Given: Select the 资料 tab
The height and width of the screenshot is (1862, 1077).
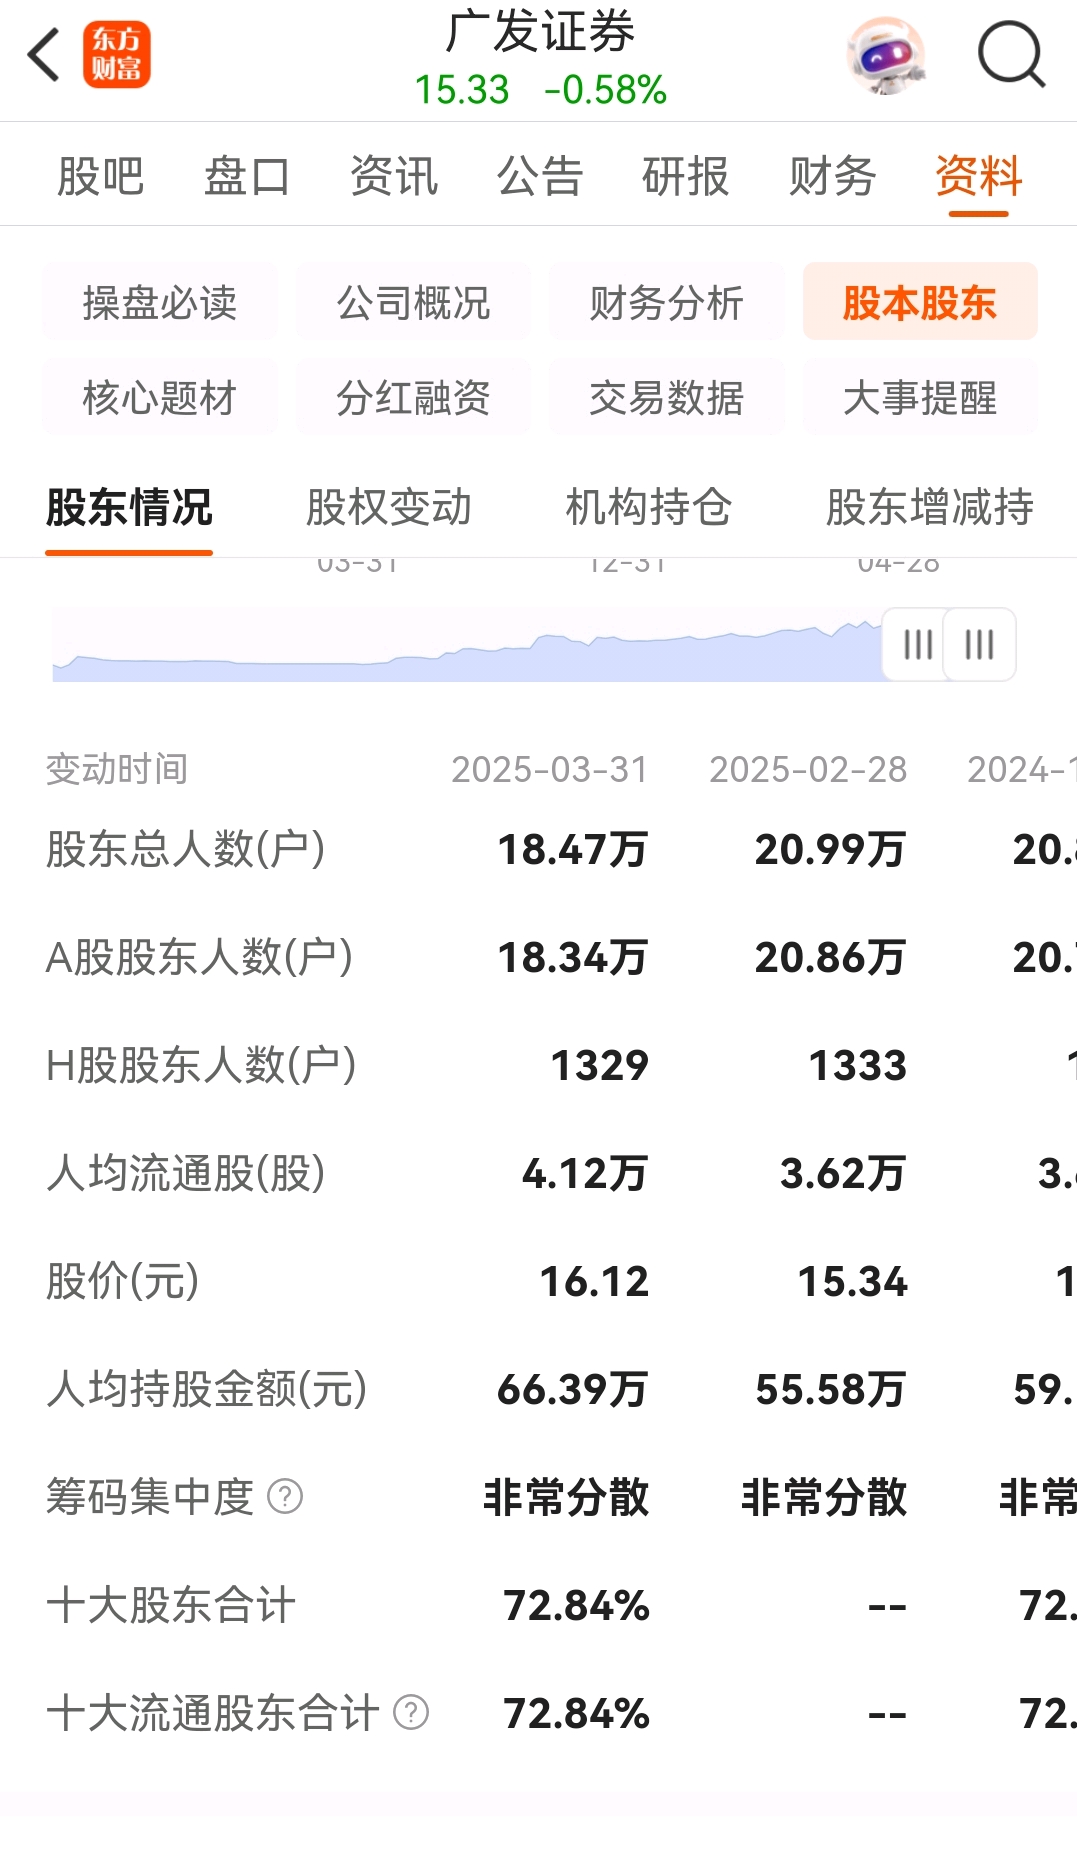Looking at the screenshot, I should click(979, 177).
